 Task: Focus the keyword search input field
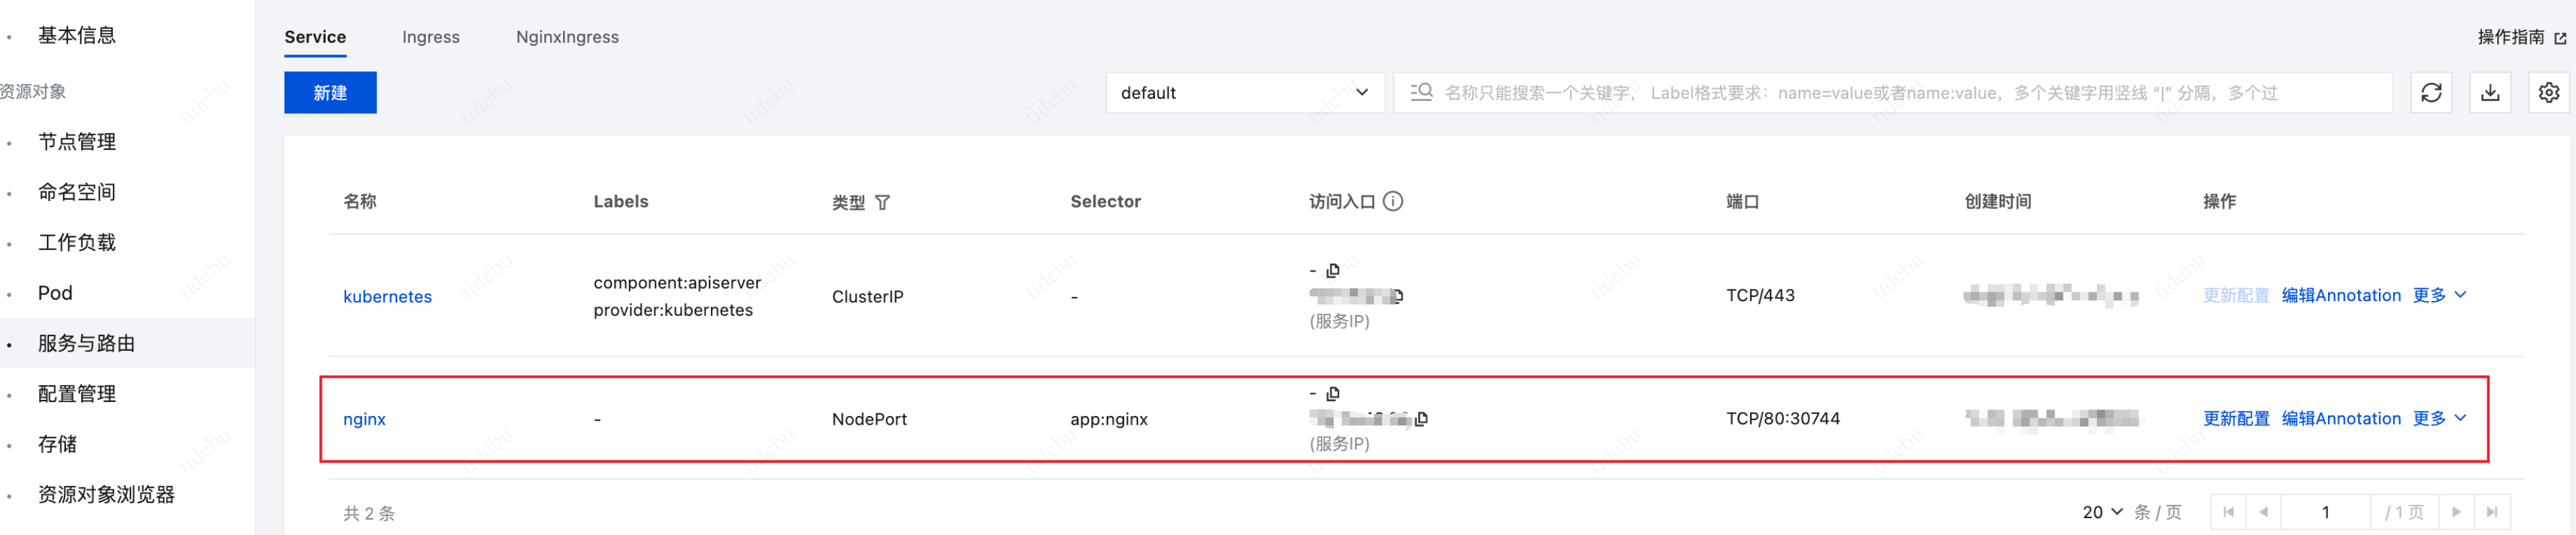1900,93
